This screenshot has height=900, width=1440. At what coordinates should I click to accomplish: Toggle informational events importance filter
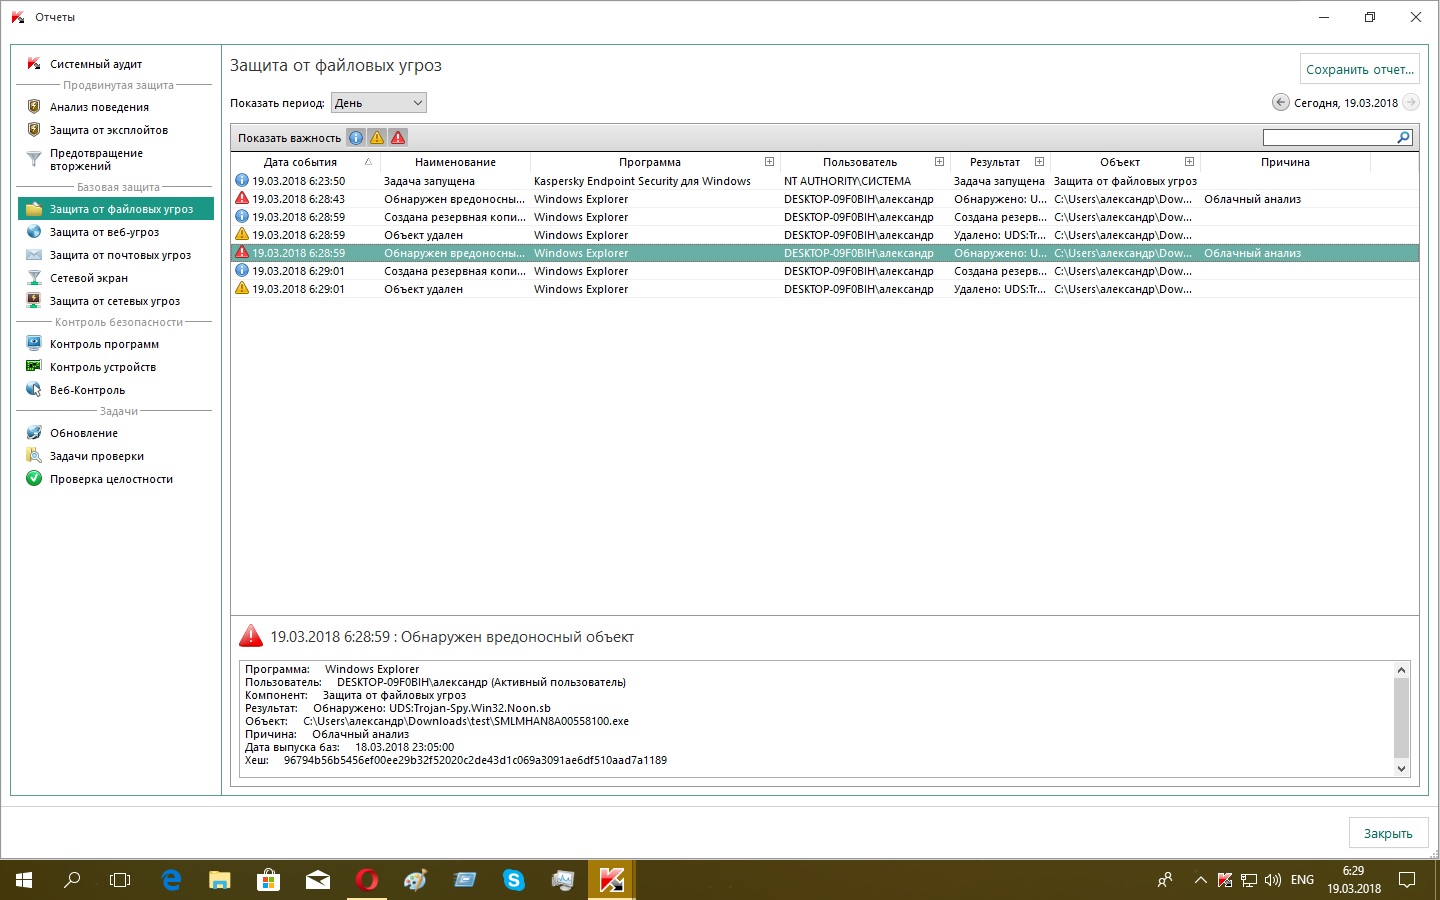[x=356, y=137]
